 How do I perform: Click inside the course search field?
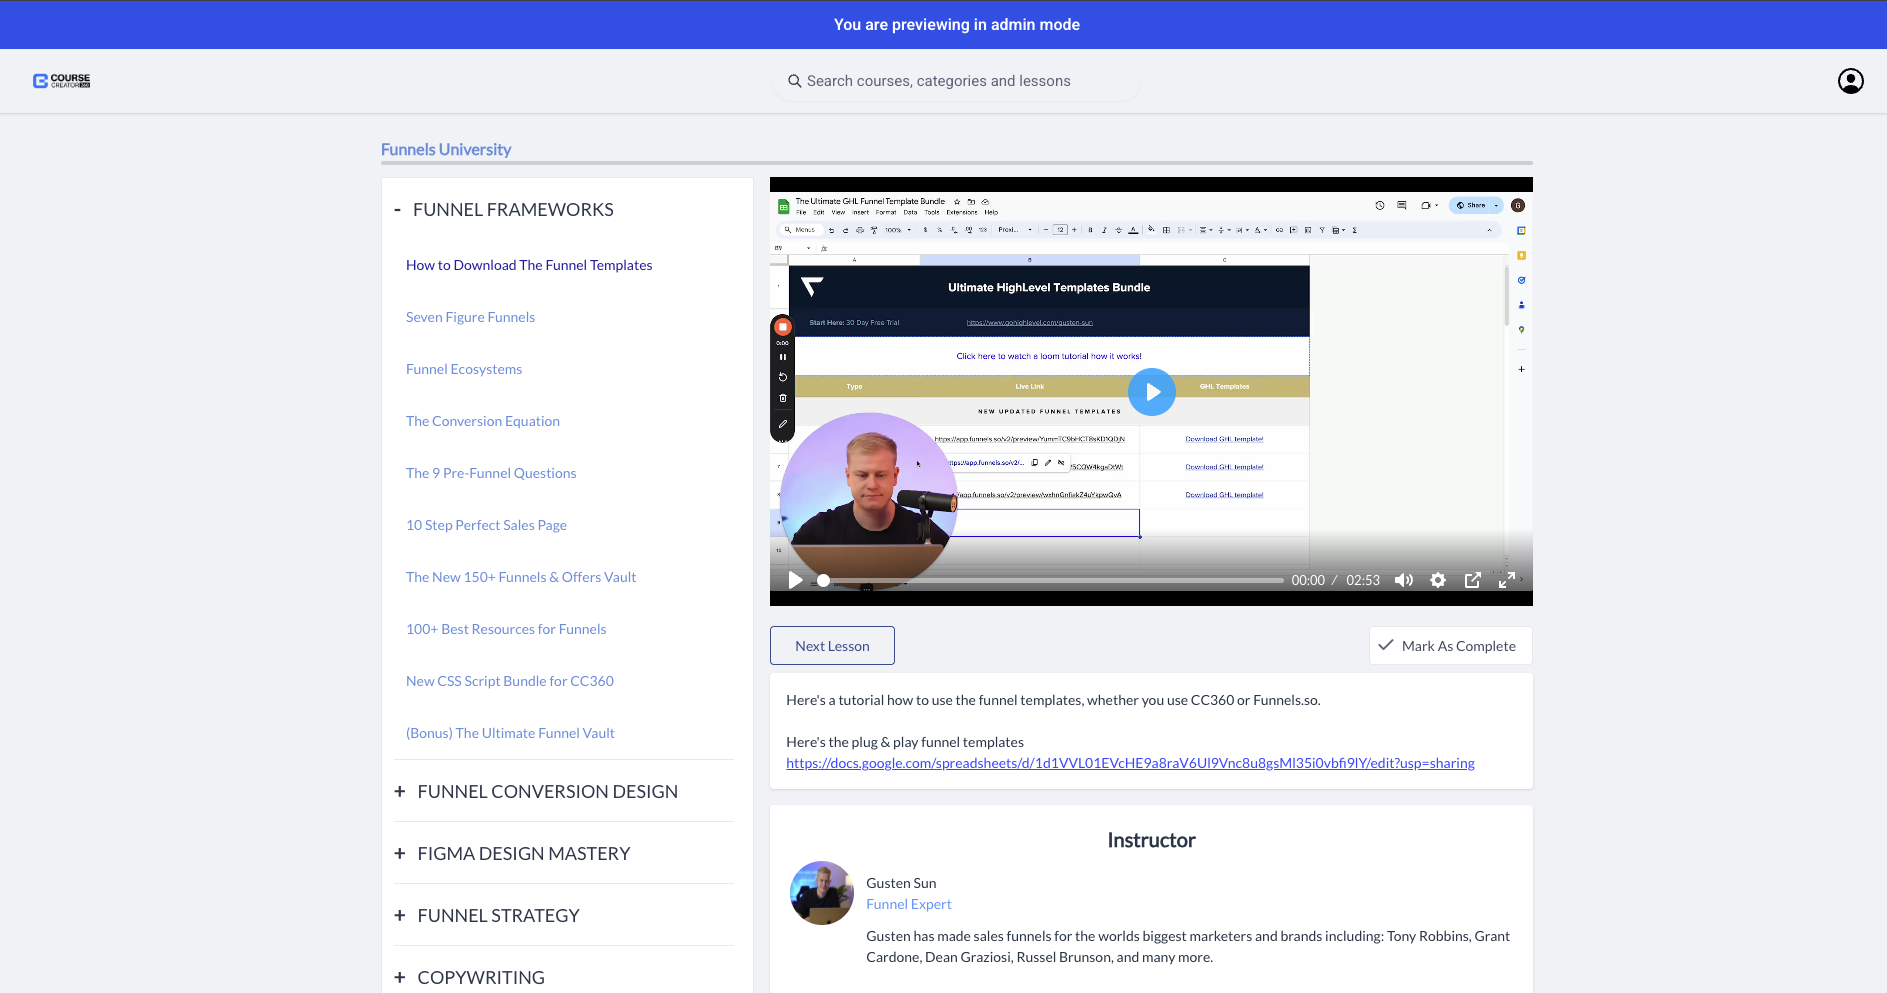[x=957, y=80]
